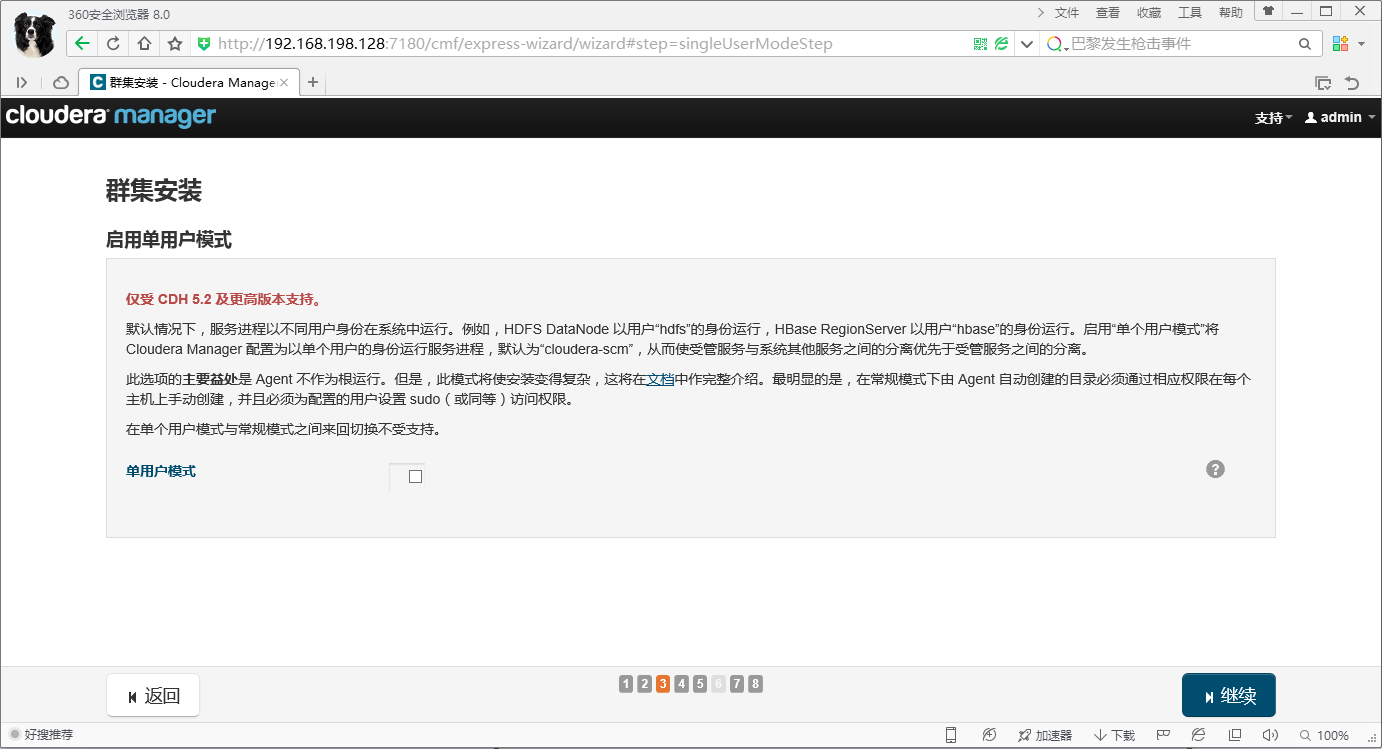Close the Cloudera Manager tab
The width and height of the screenshot is (1382, 749).
tap(284, 82)
